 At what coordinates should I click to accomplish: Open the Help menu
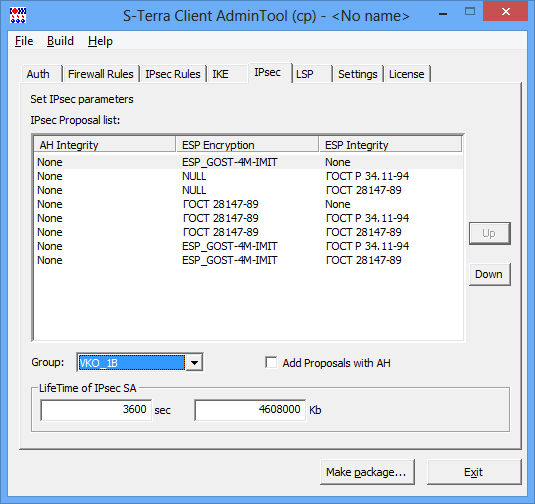point(100,41)
